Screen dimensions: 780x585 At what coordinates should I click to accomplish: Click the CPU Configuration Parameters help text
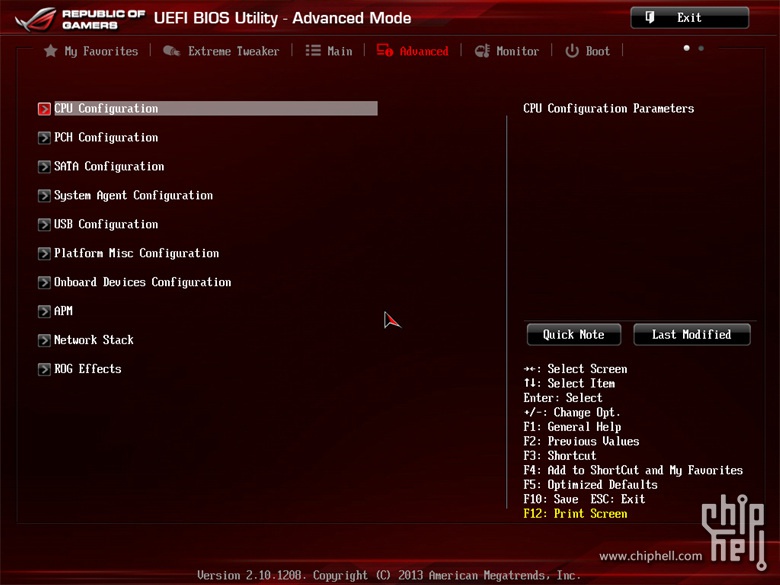point(608,108)
